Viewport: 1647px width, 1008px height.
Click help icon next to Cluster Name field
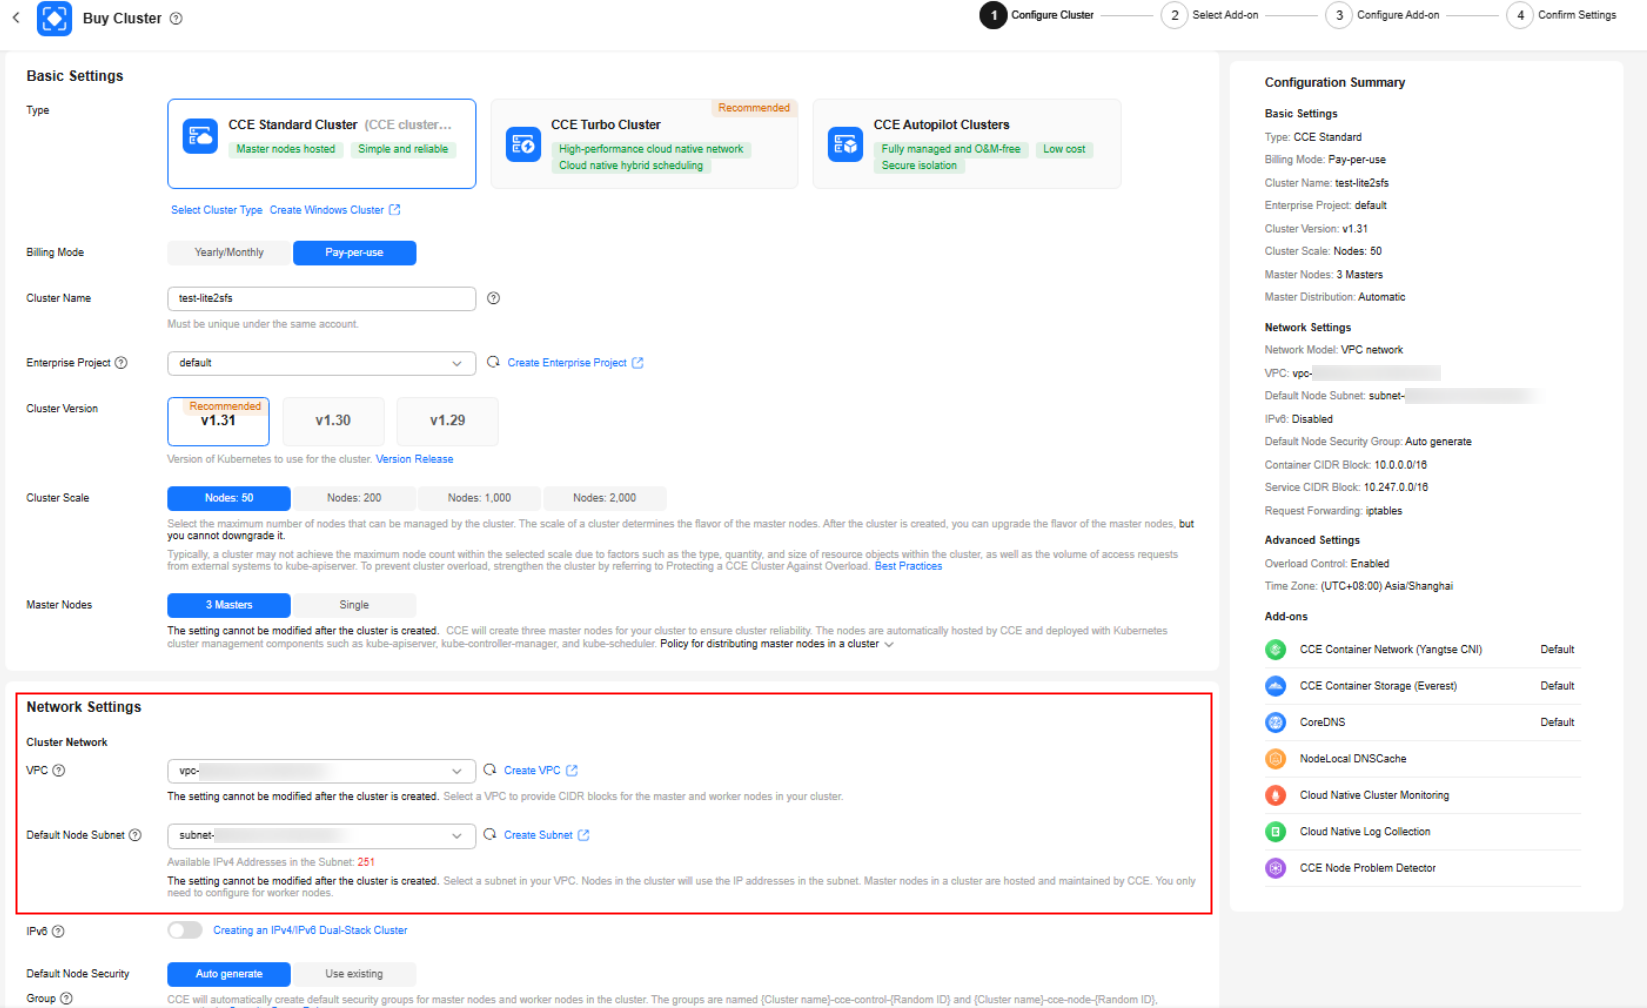493,298
